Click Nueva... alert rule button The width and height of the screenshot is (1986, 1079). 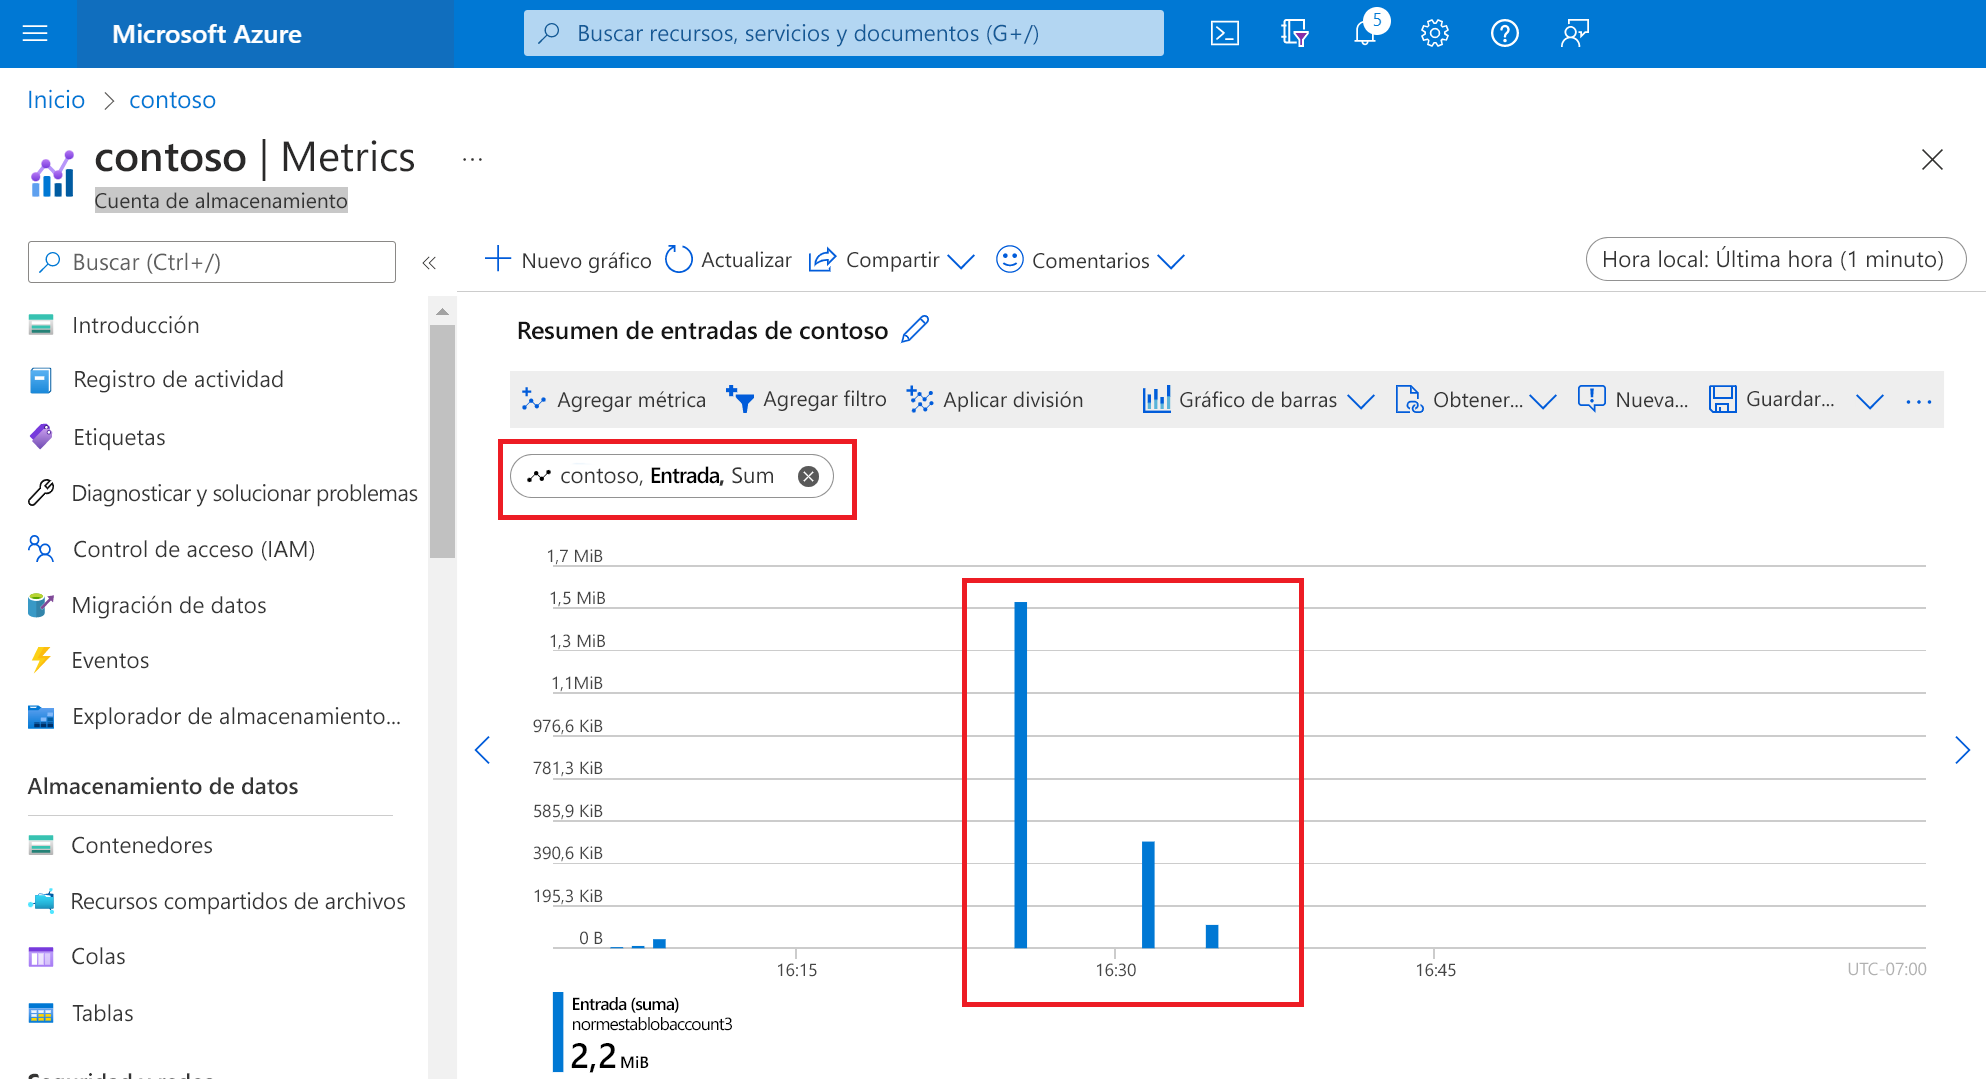[1633, 399]
